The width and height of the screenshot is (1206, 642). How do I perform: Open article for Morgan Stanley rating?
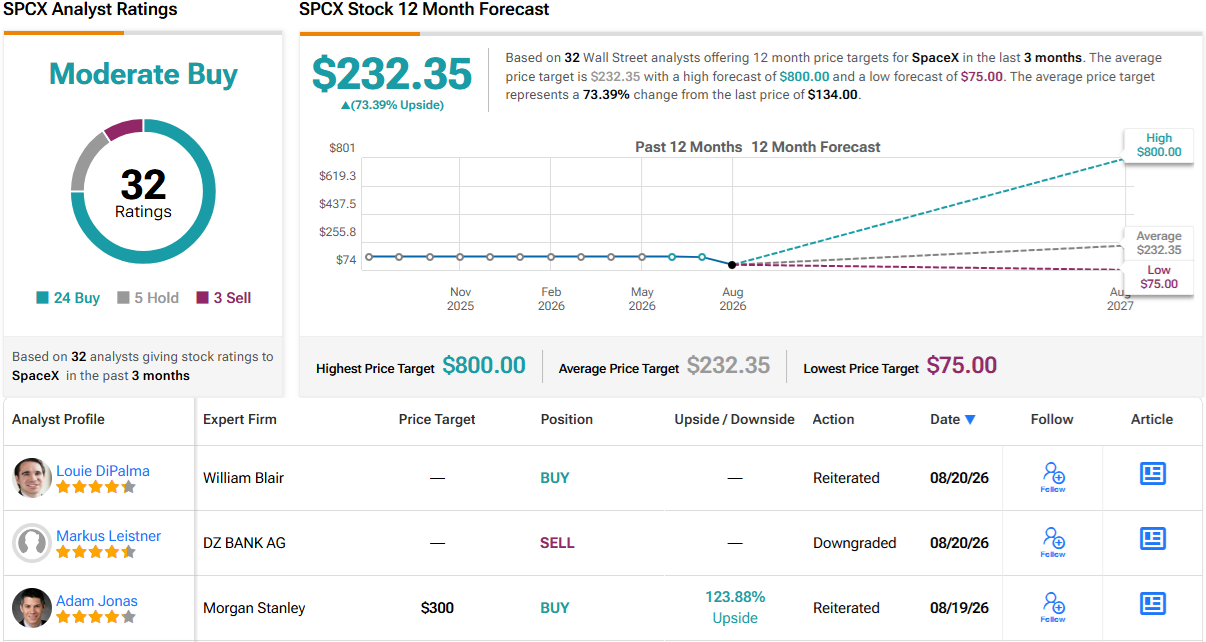pyautogui.click(x=1153, y=604)
